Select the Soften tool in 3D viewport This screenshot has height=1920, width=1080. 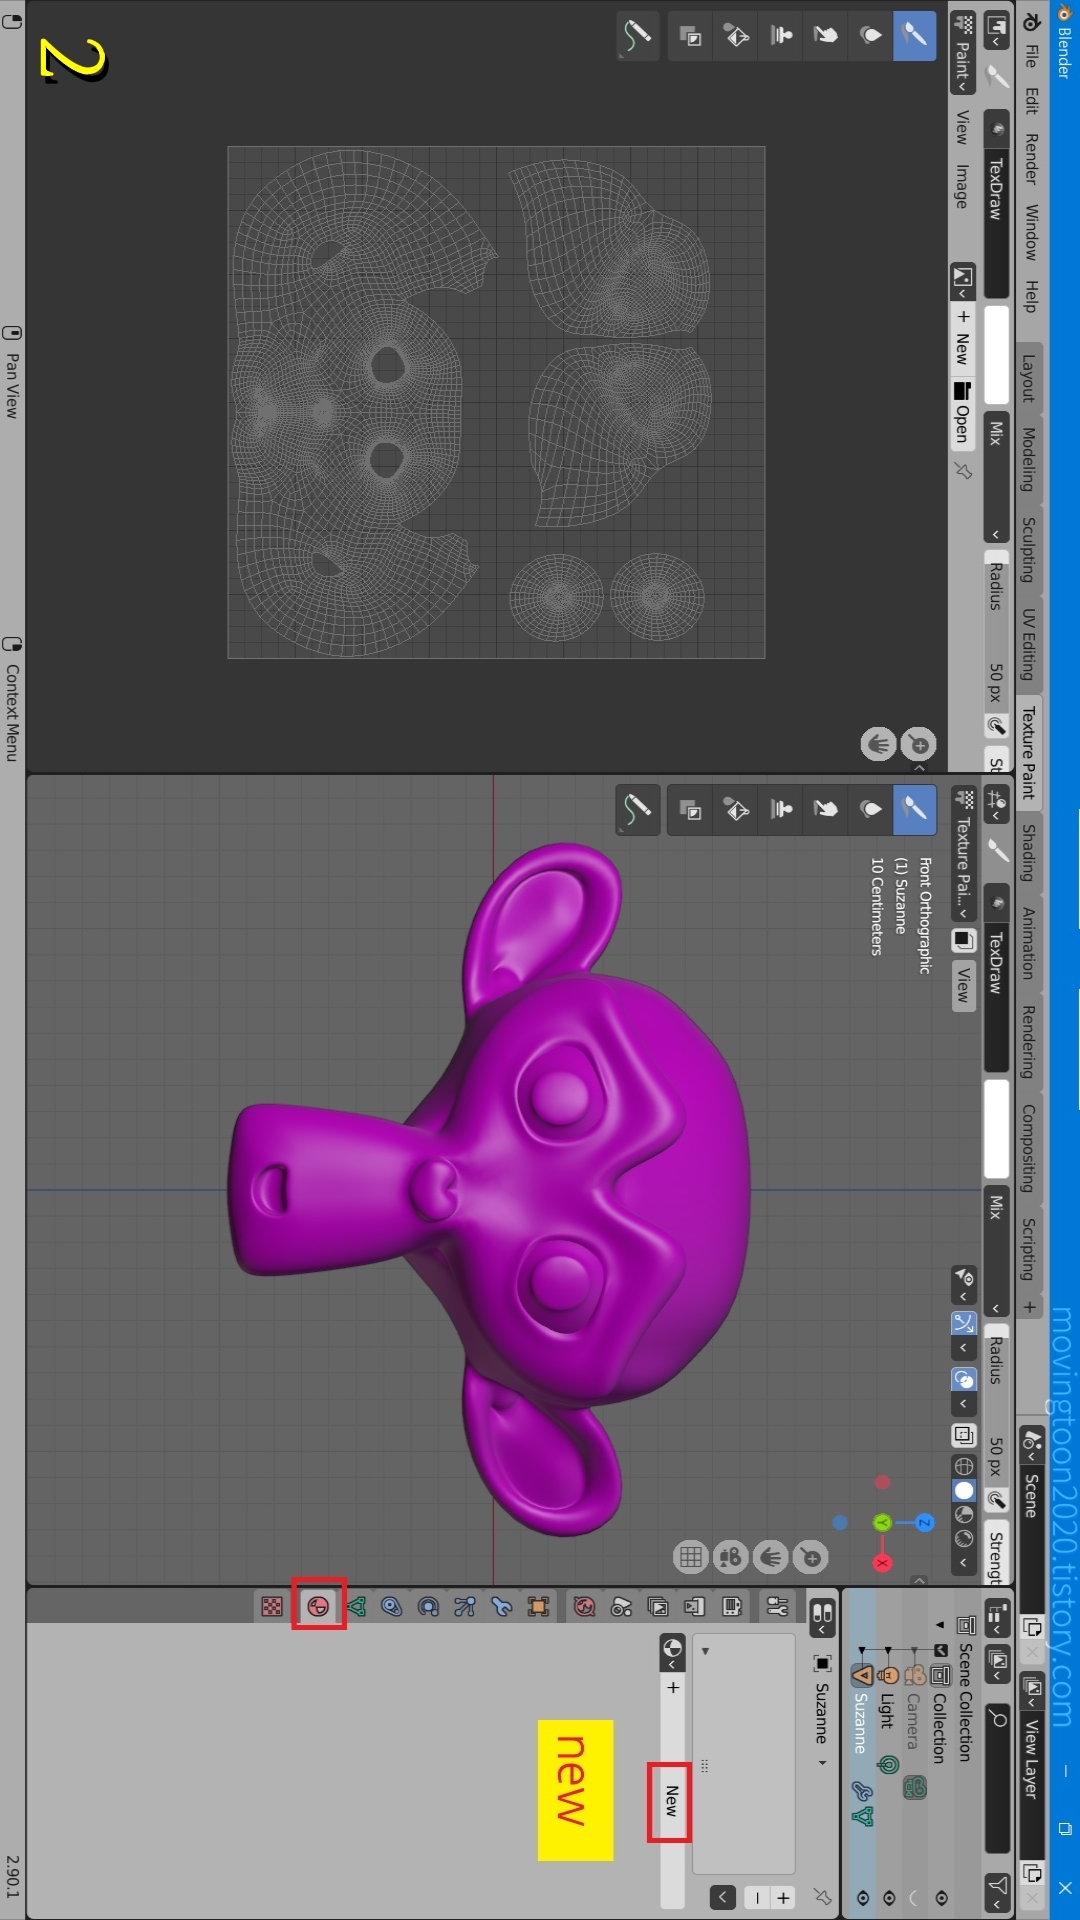pos(871,809)
